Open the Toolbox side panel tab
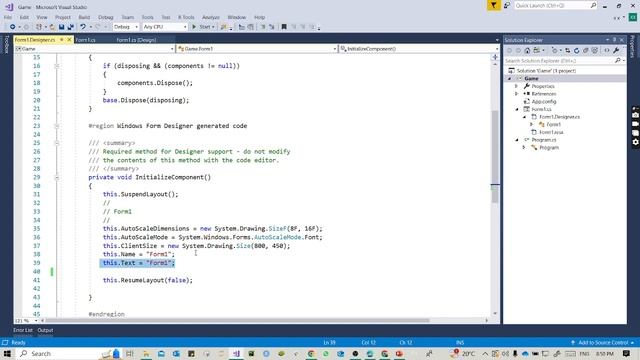 pos(6,45)
